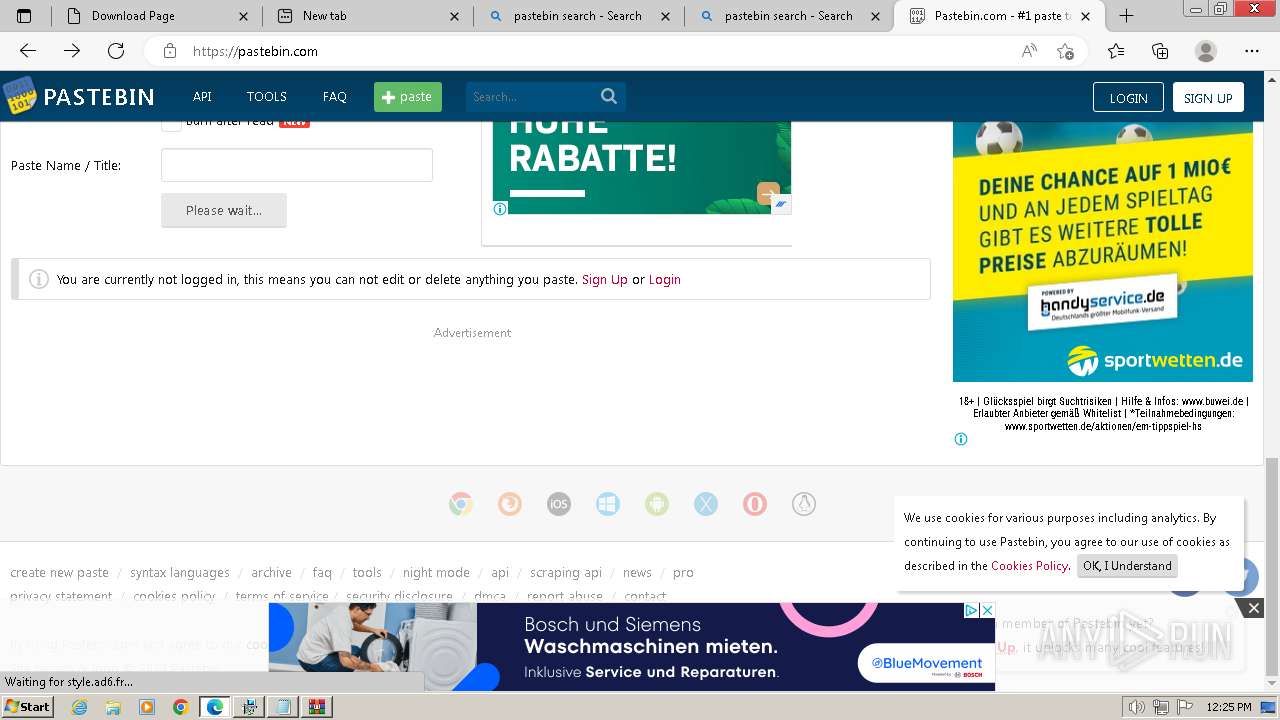Open the Windows Start button
This screenshot has height=720, width=1280.
coord(27,707)
